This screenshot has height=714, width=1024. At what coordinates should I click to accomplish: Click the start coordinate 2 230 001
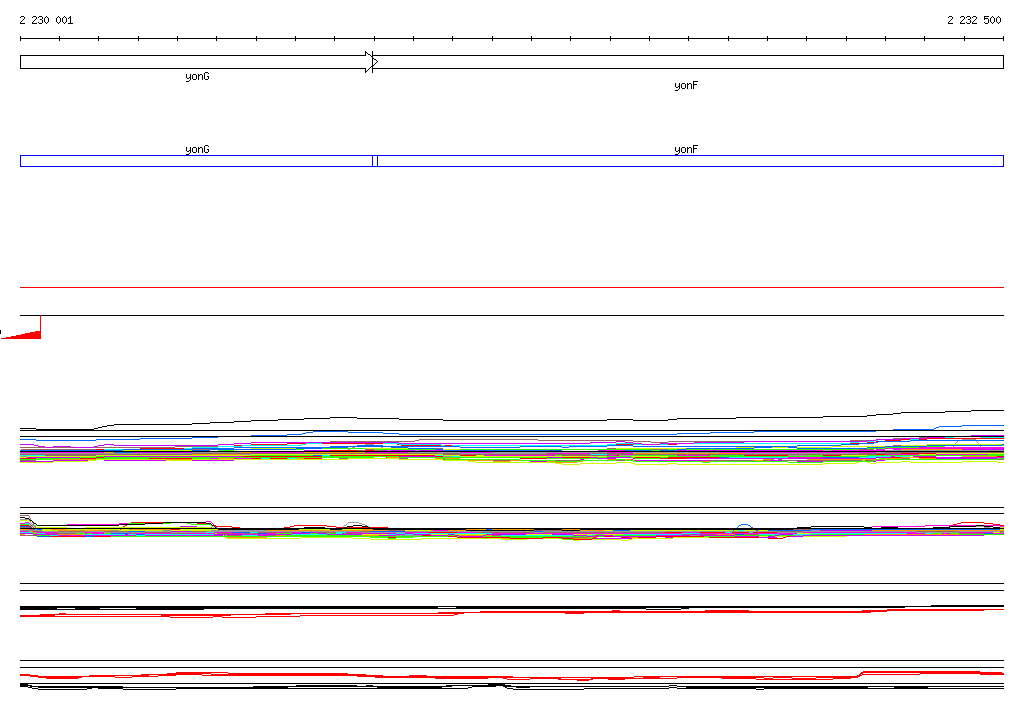(x=46, y=20)
